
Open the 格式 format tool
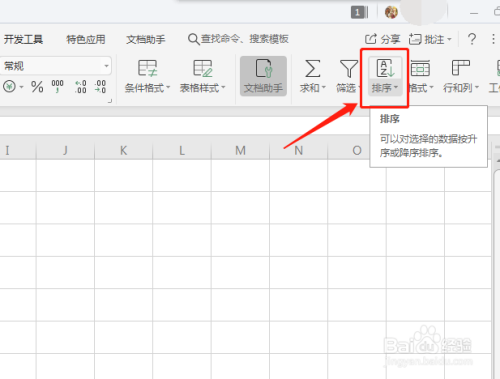(421, 76)
